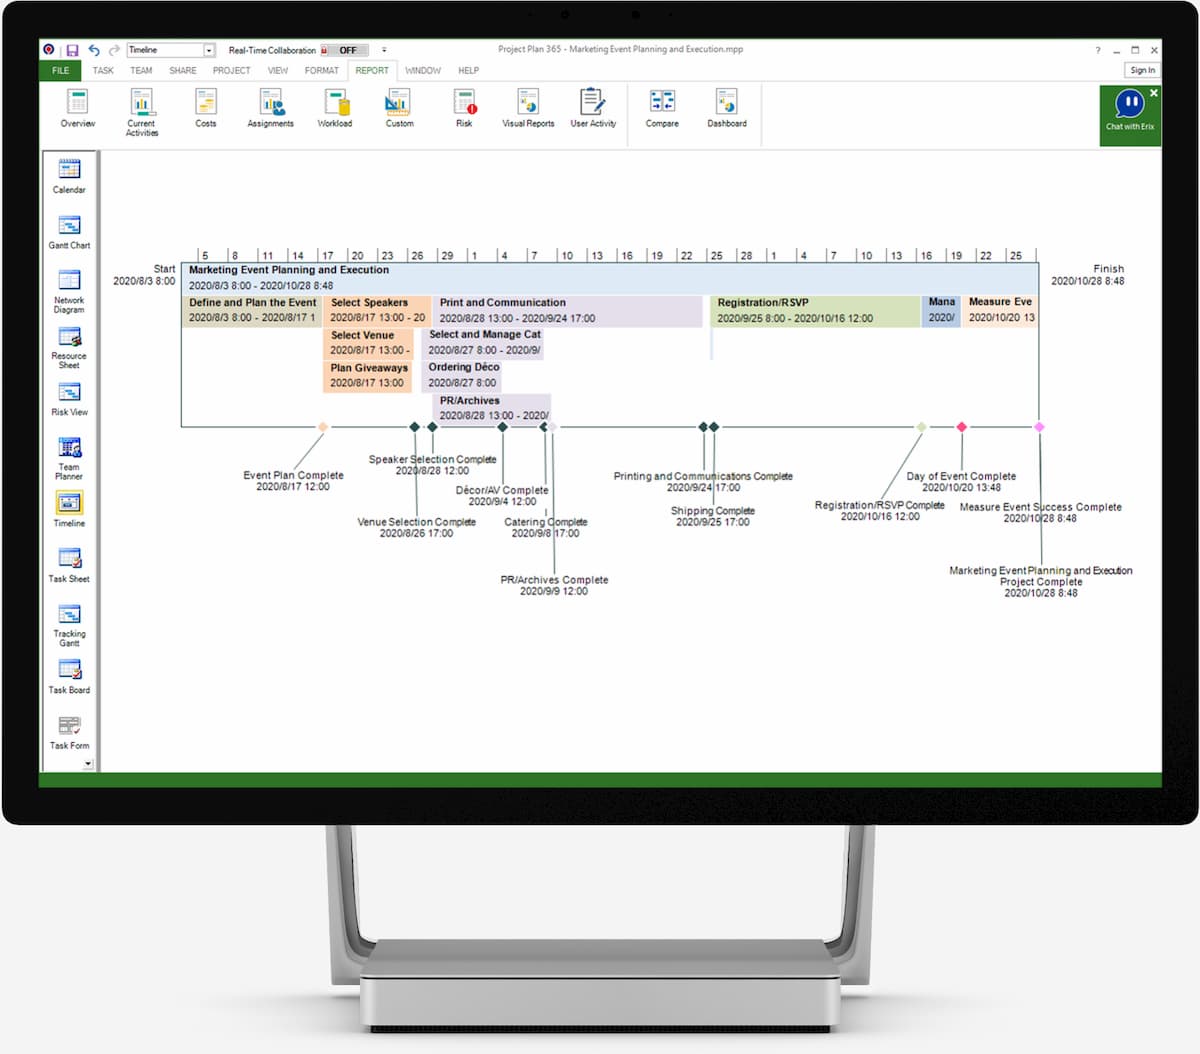Open the PROJECT ribbon tab
This screenshot has width=1200, height=1054.
231,71
